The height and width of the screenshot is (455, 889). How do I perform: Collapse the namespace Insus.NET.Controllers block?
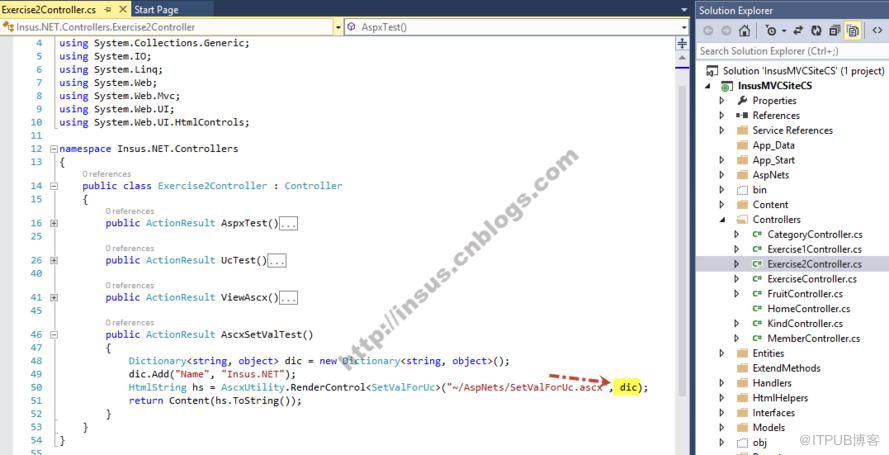(54, 149)
